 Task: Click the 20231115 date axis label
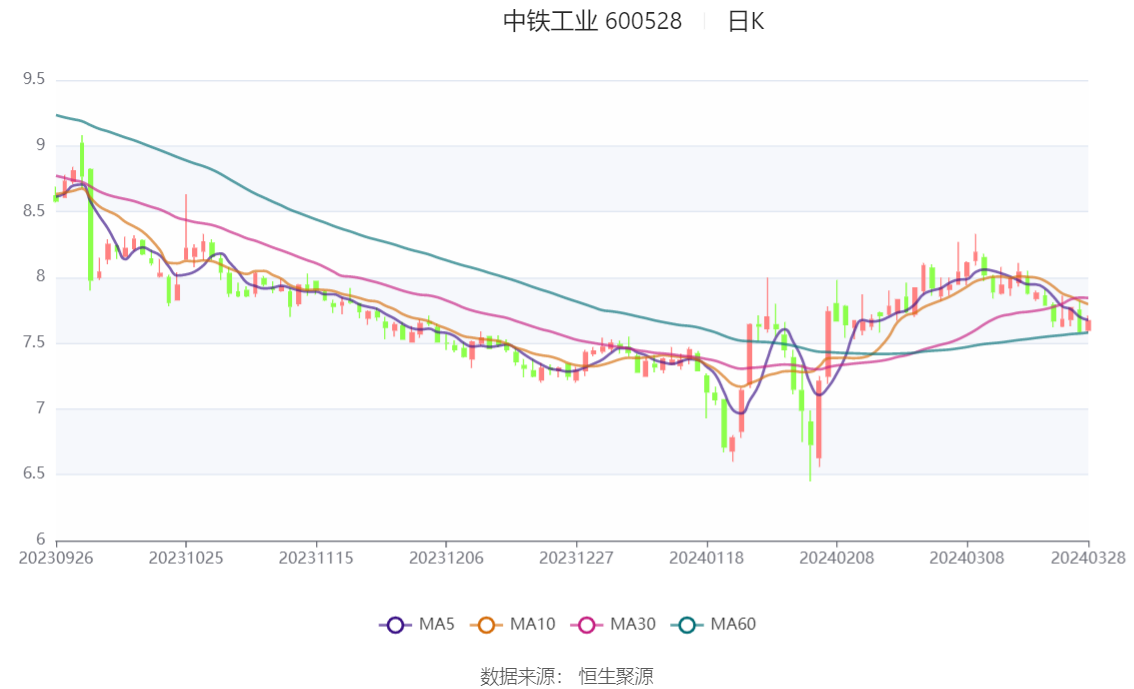coord(316,558)
